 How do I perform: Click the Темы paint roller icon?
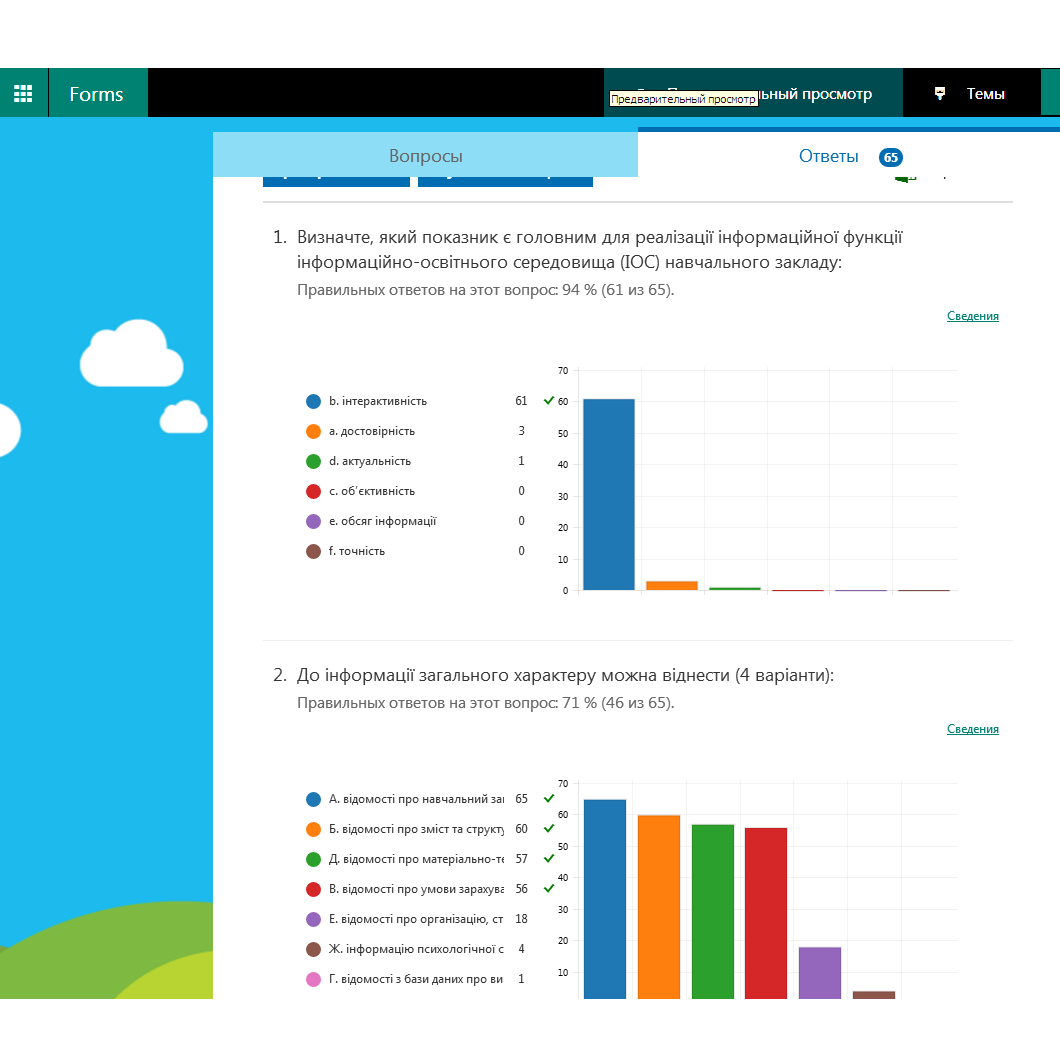[940, 93]
